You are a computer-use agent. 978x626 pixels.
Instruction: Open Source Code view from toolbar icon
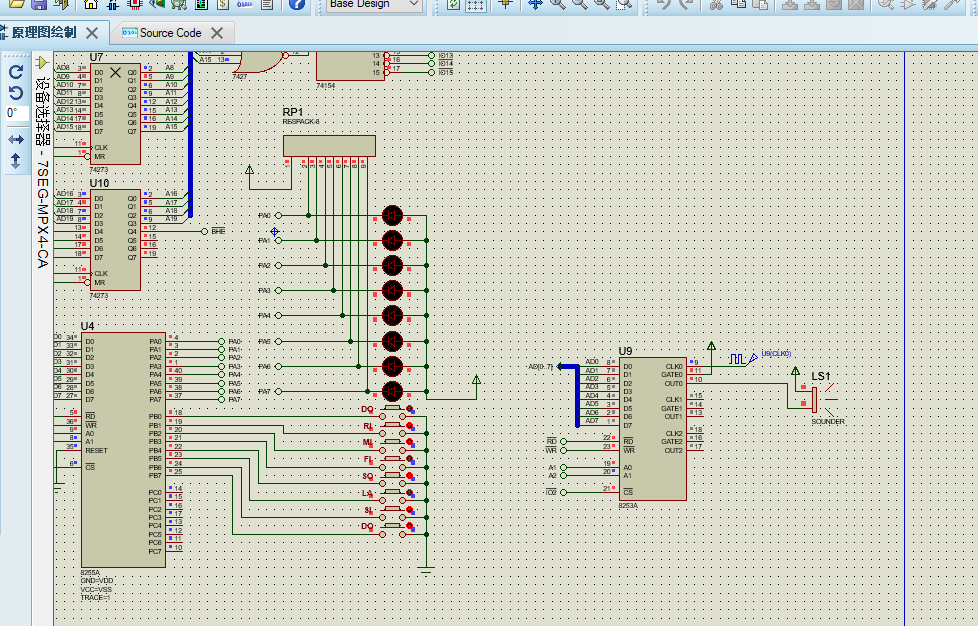tap(244, 4)
